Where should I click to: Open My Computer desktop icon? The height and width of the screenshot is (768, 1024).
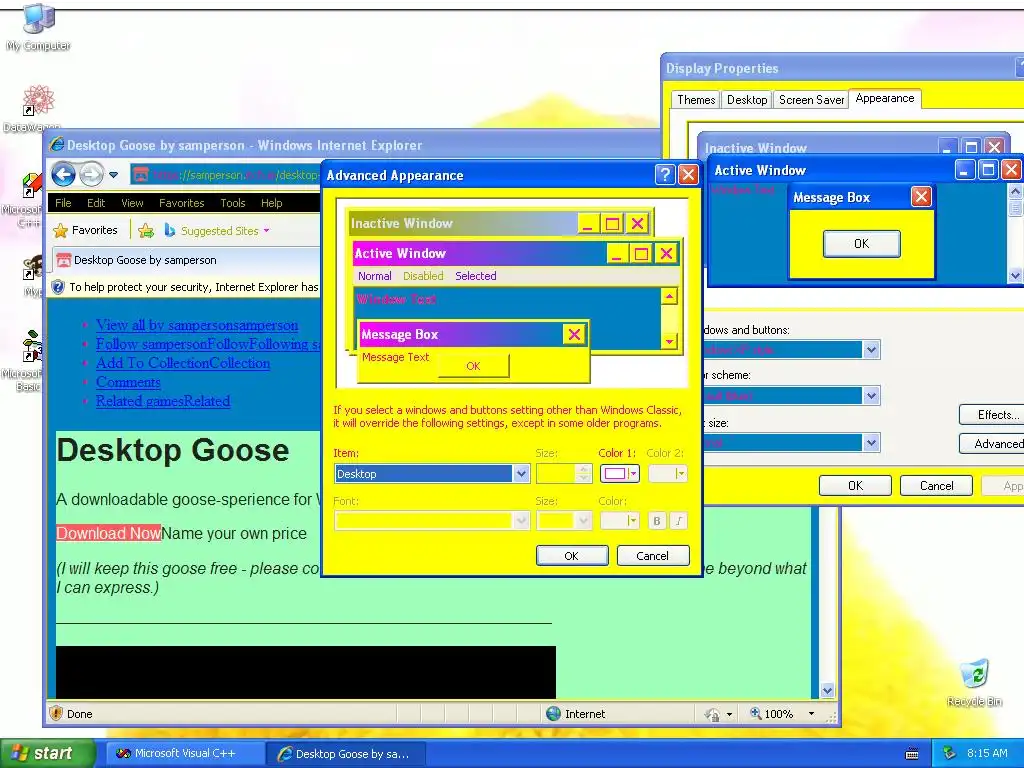click(39, 27)
